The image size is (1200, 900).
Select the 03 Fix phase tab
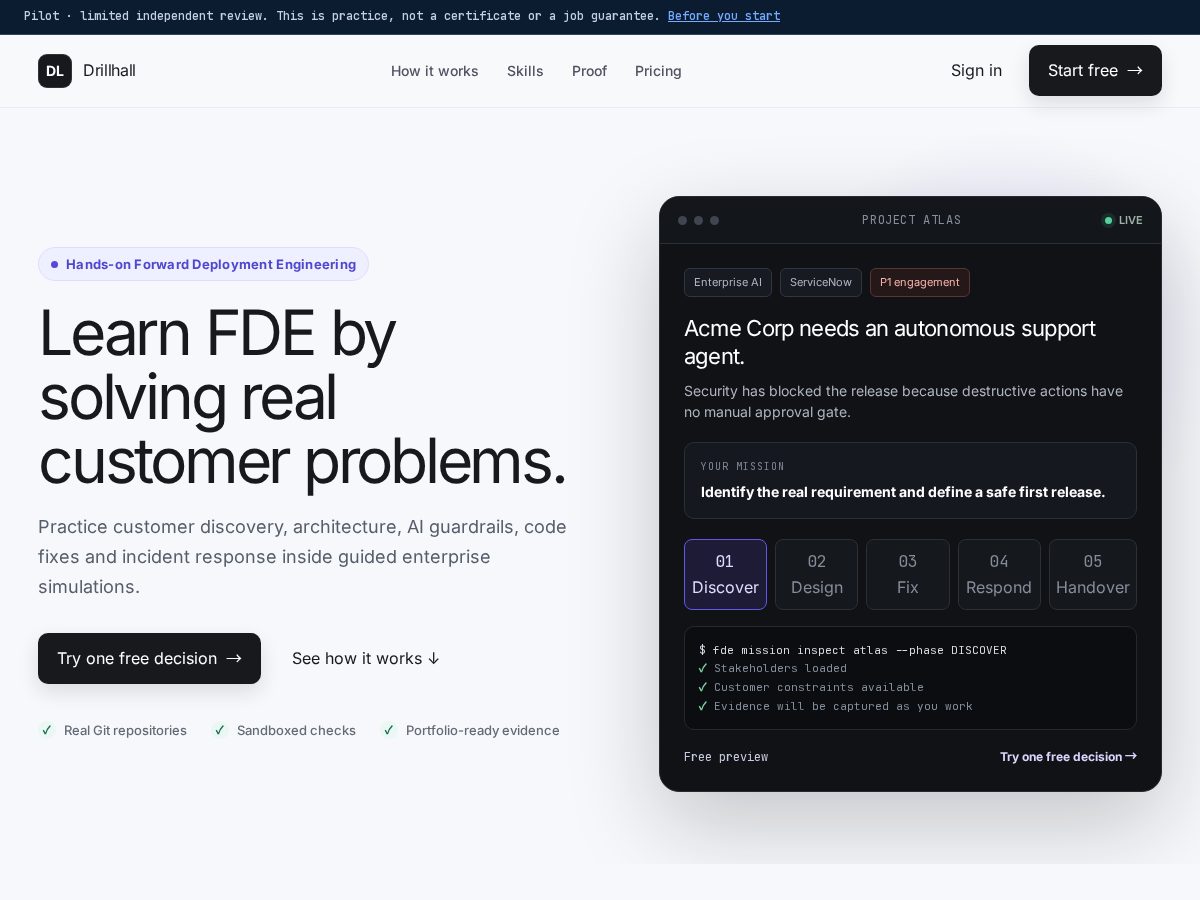[x=908, y=574]
